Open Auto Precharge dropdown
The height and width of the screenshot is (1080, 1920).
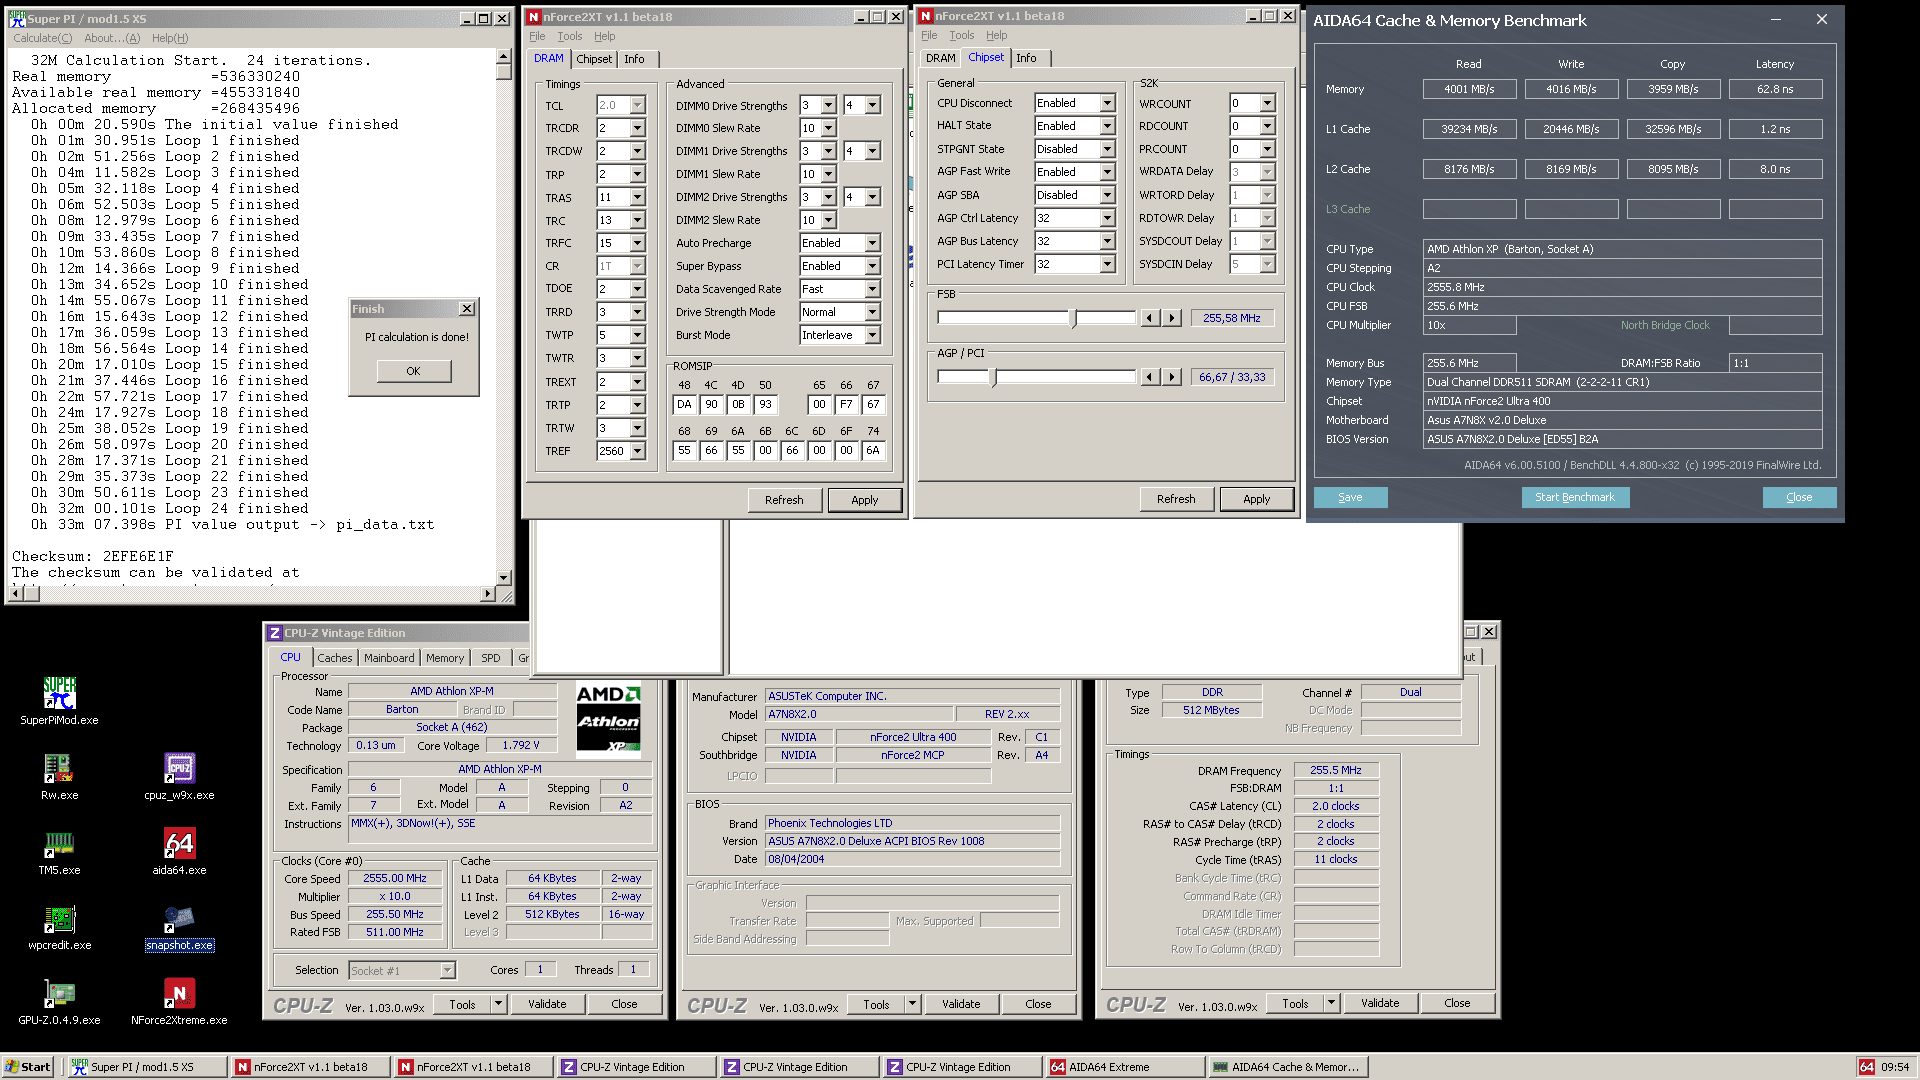872,243
